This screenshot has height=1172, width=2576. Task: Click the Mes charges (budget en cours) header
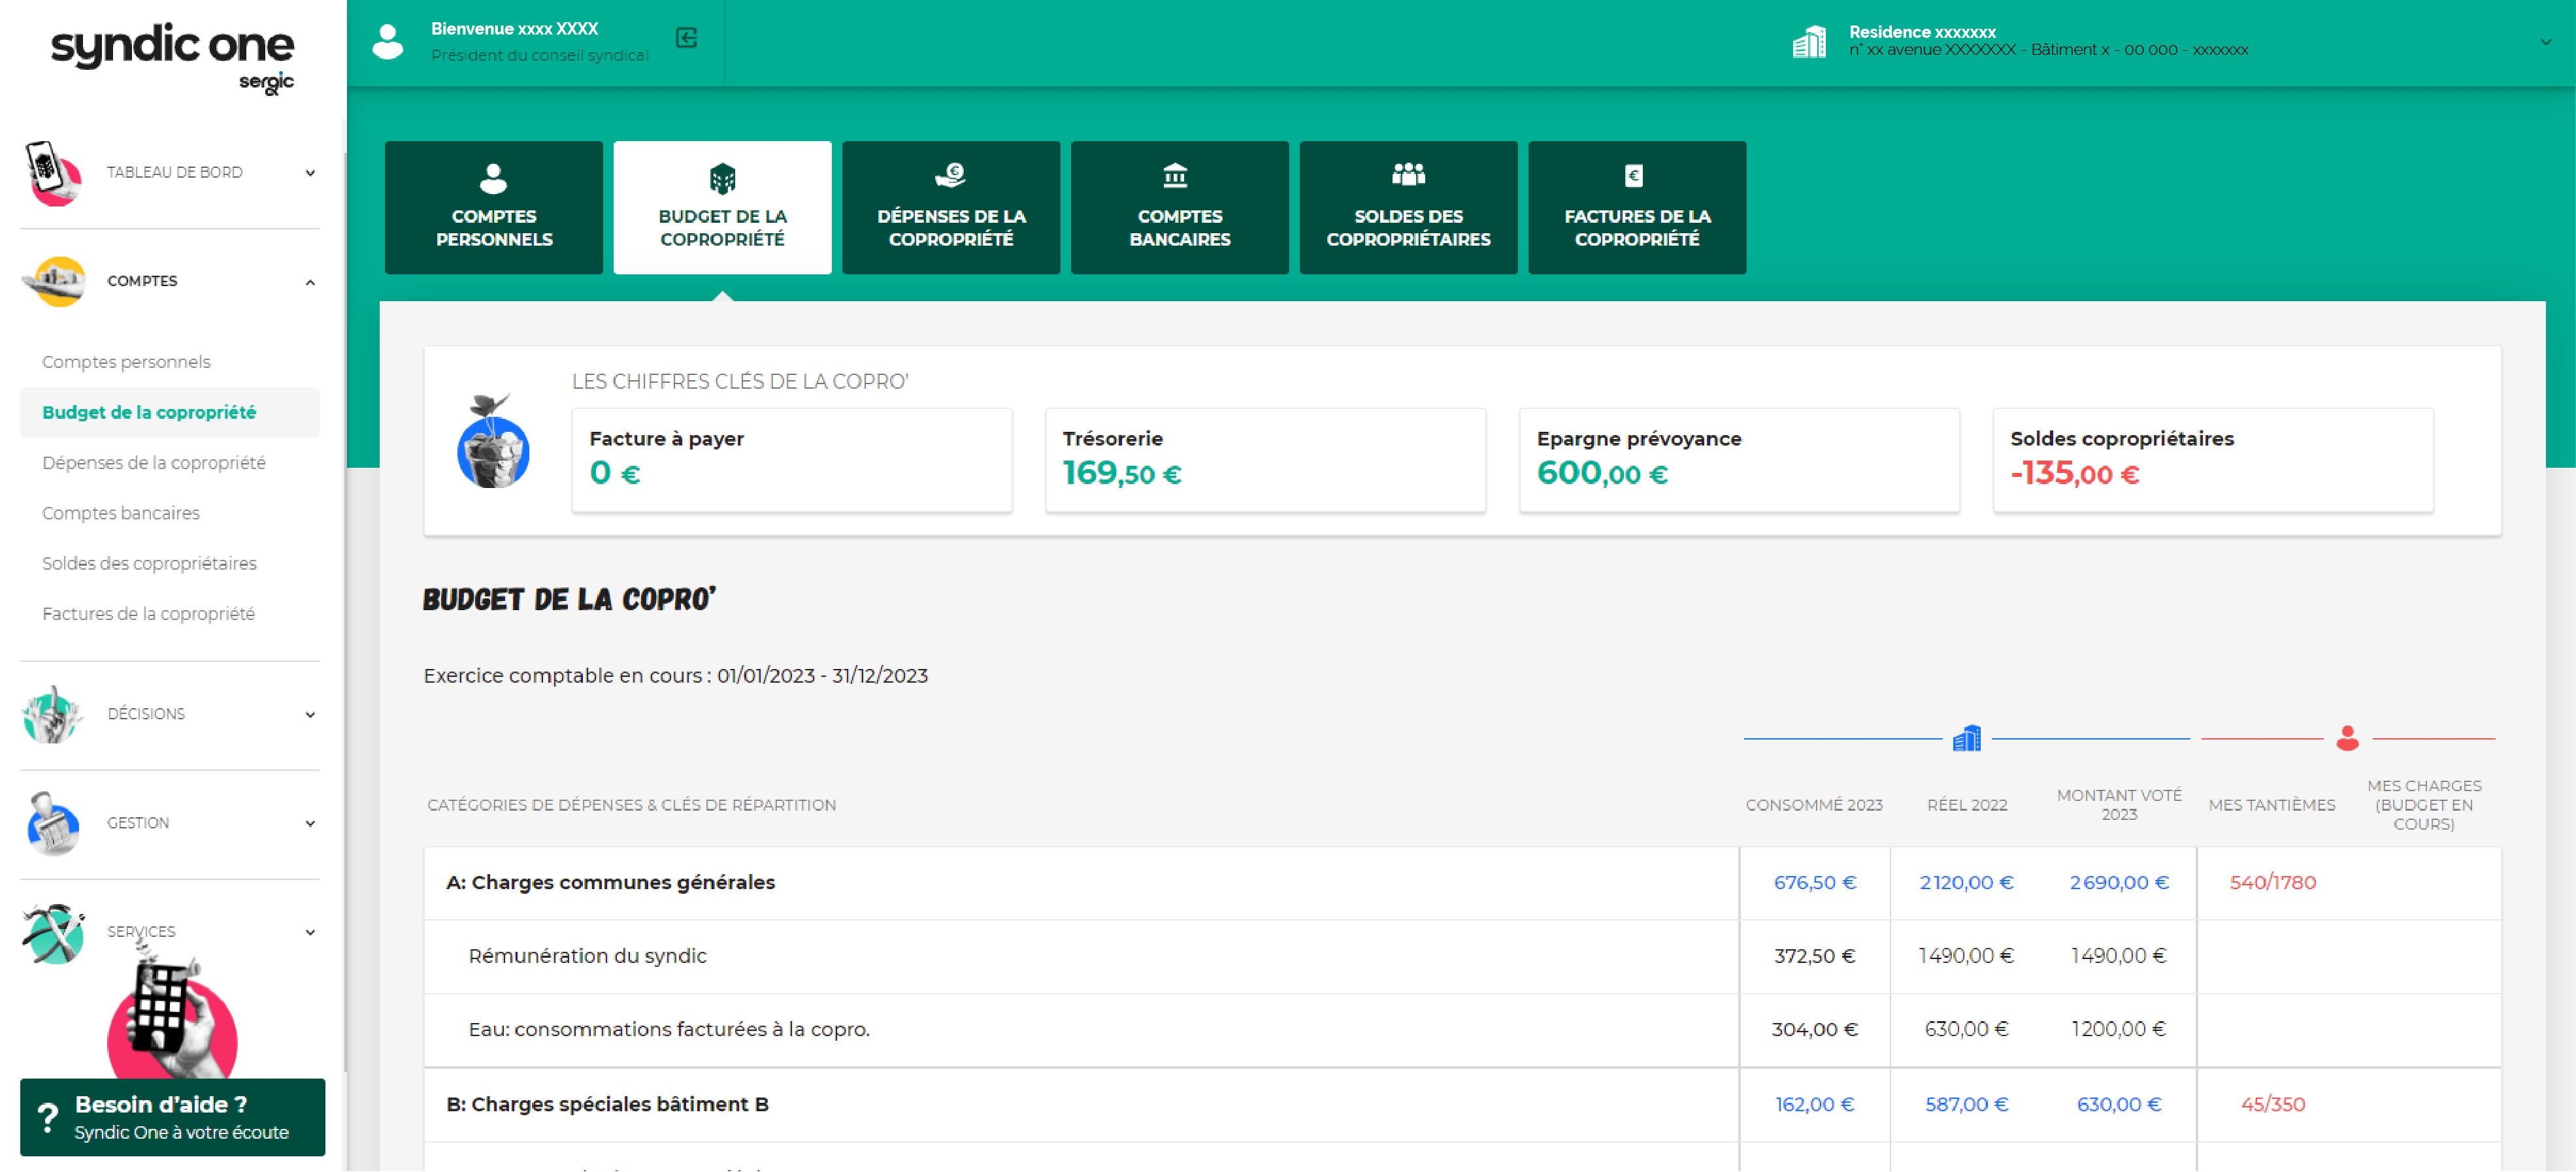[2424, 805]
